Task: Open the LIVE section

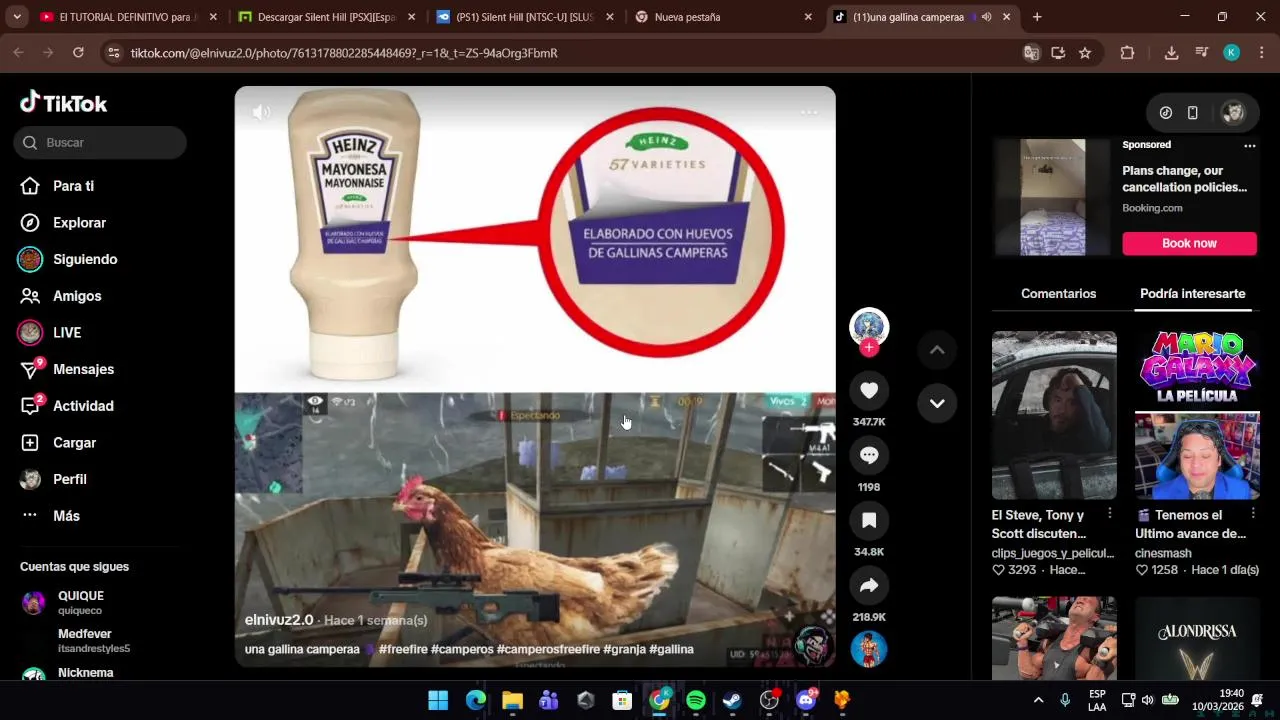Action: coord(52,333)
